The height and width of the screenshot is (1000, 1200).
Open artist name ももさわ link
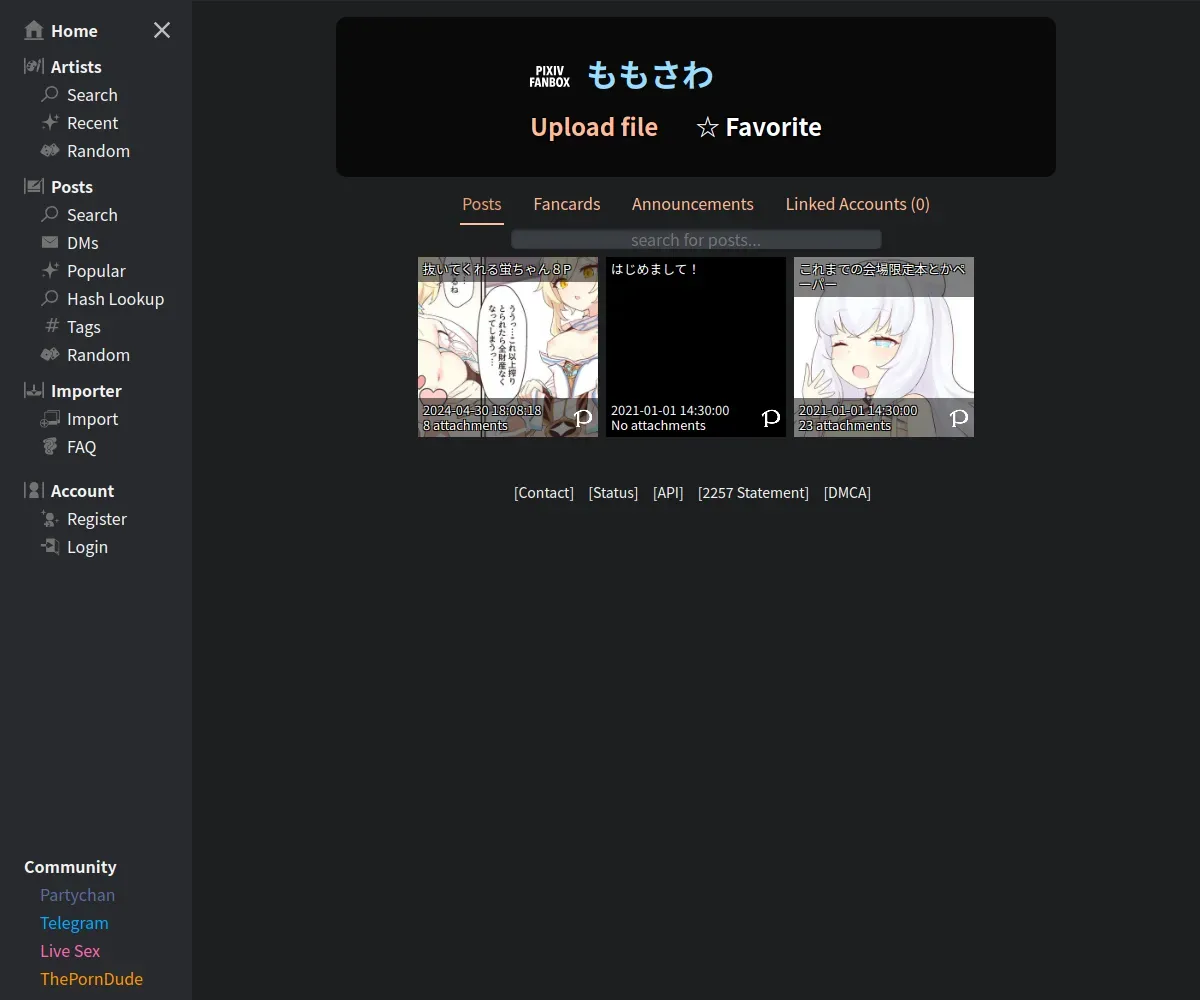coord(650,75)
